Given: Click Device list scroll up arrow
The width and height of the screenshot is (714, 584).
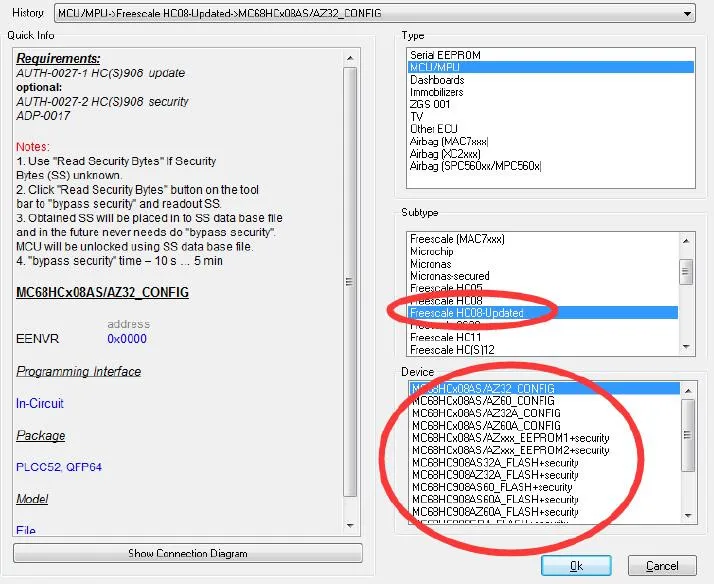Looking at the screenshot, I should point(688,391).
